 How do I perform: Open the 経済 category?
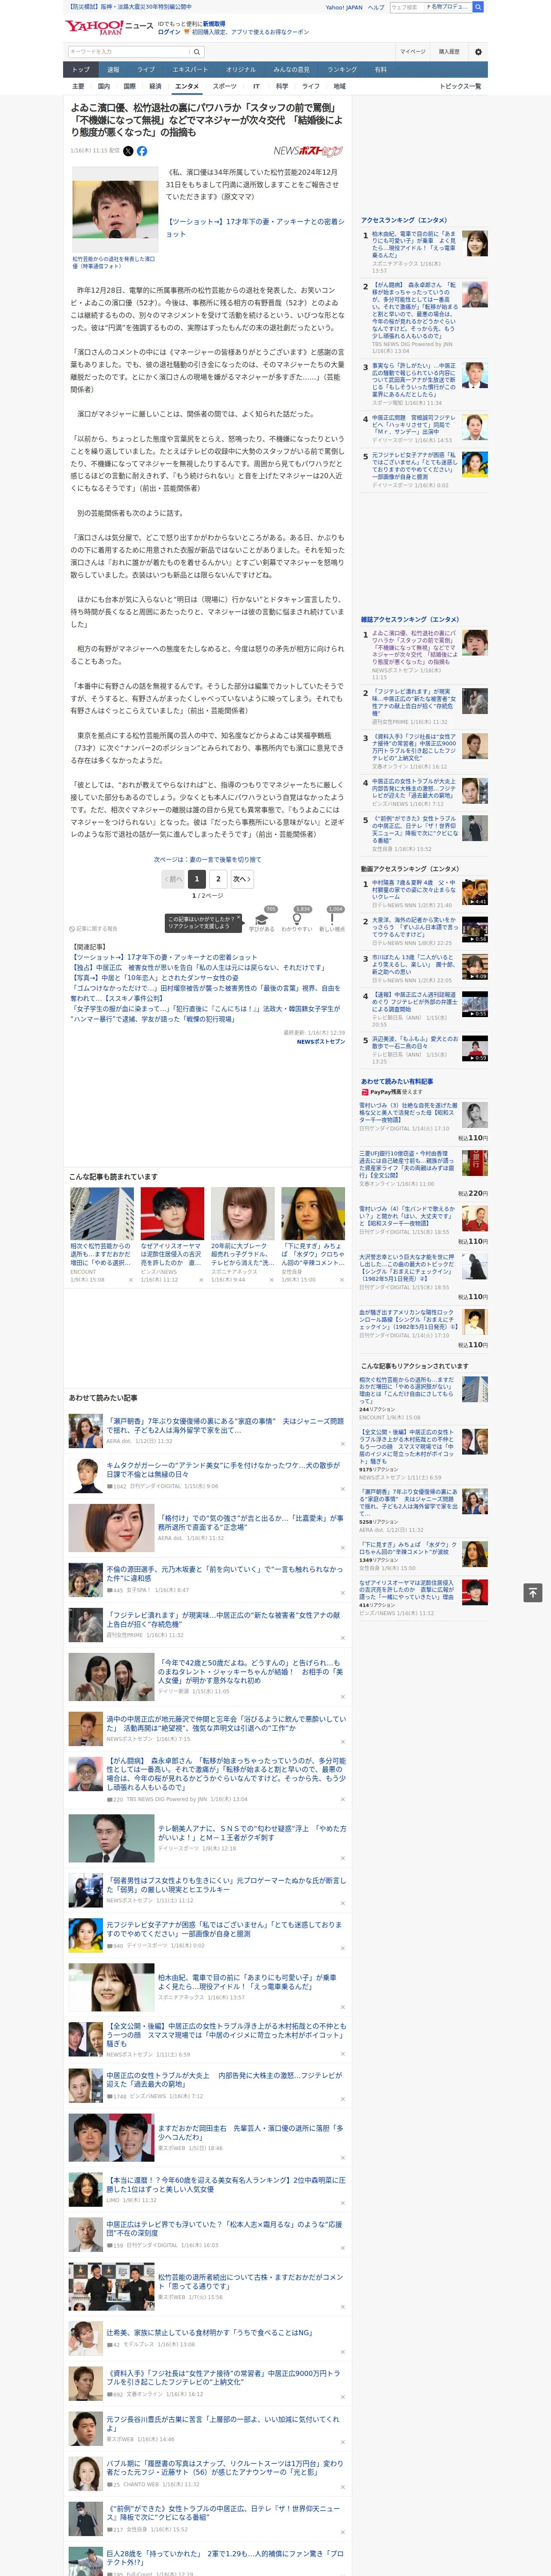[155, 86]
